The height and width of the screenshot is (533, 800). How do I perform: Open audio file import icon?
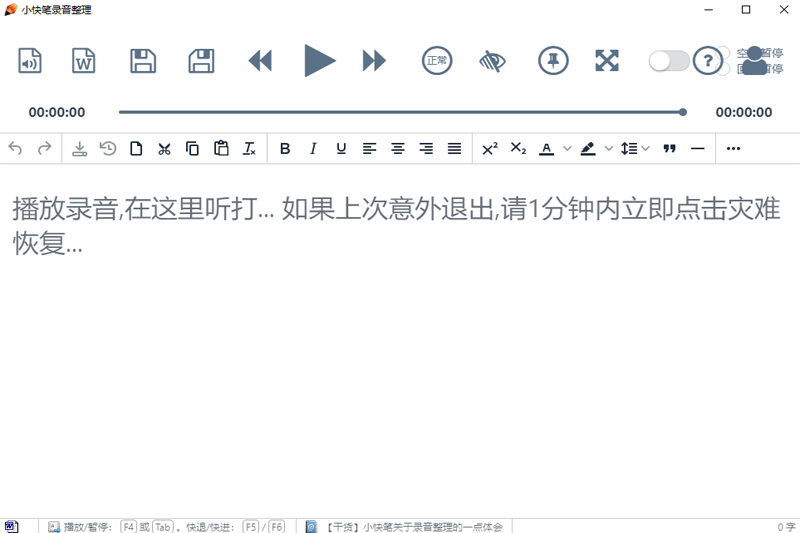pyautogui.click(x=30, y=61)
